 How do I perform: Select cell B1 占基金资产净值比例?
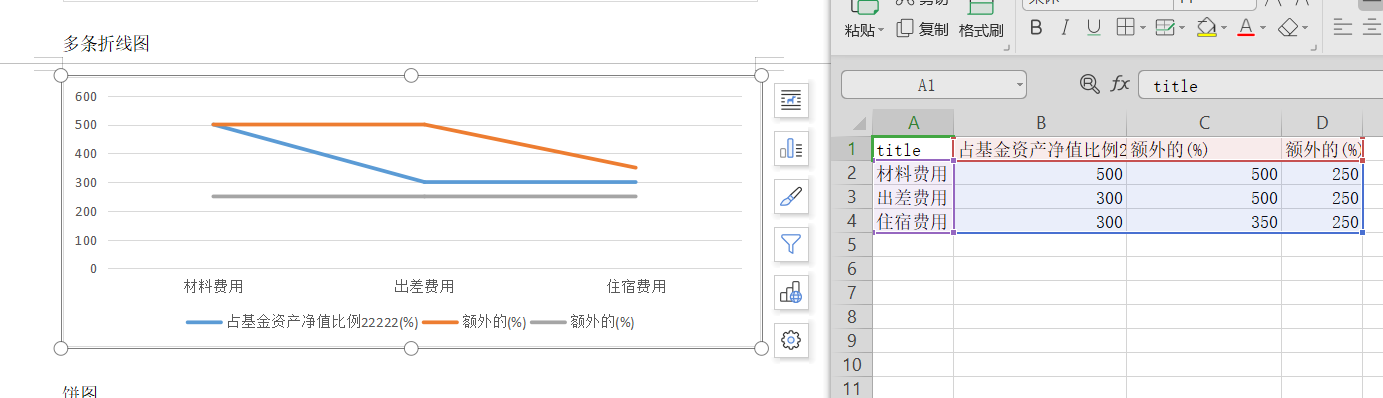[x=1040, y=150]
